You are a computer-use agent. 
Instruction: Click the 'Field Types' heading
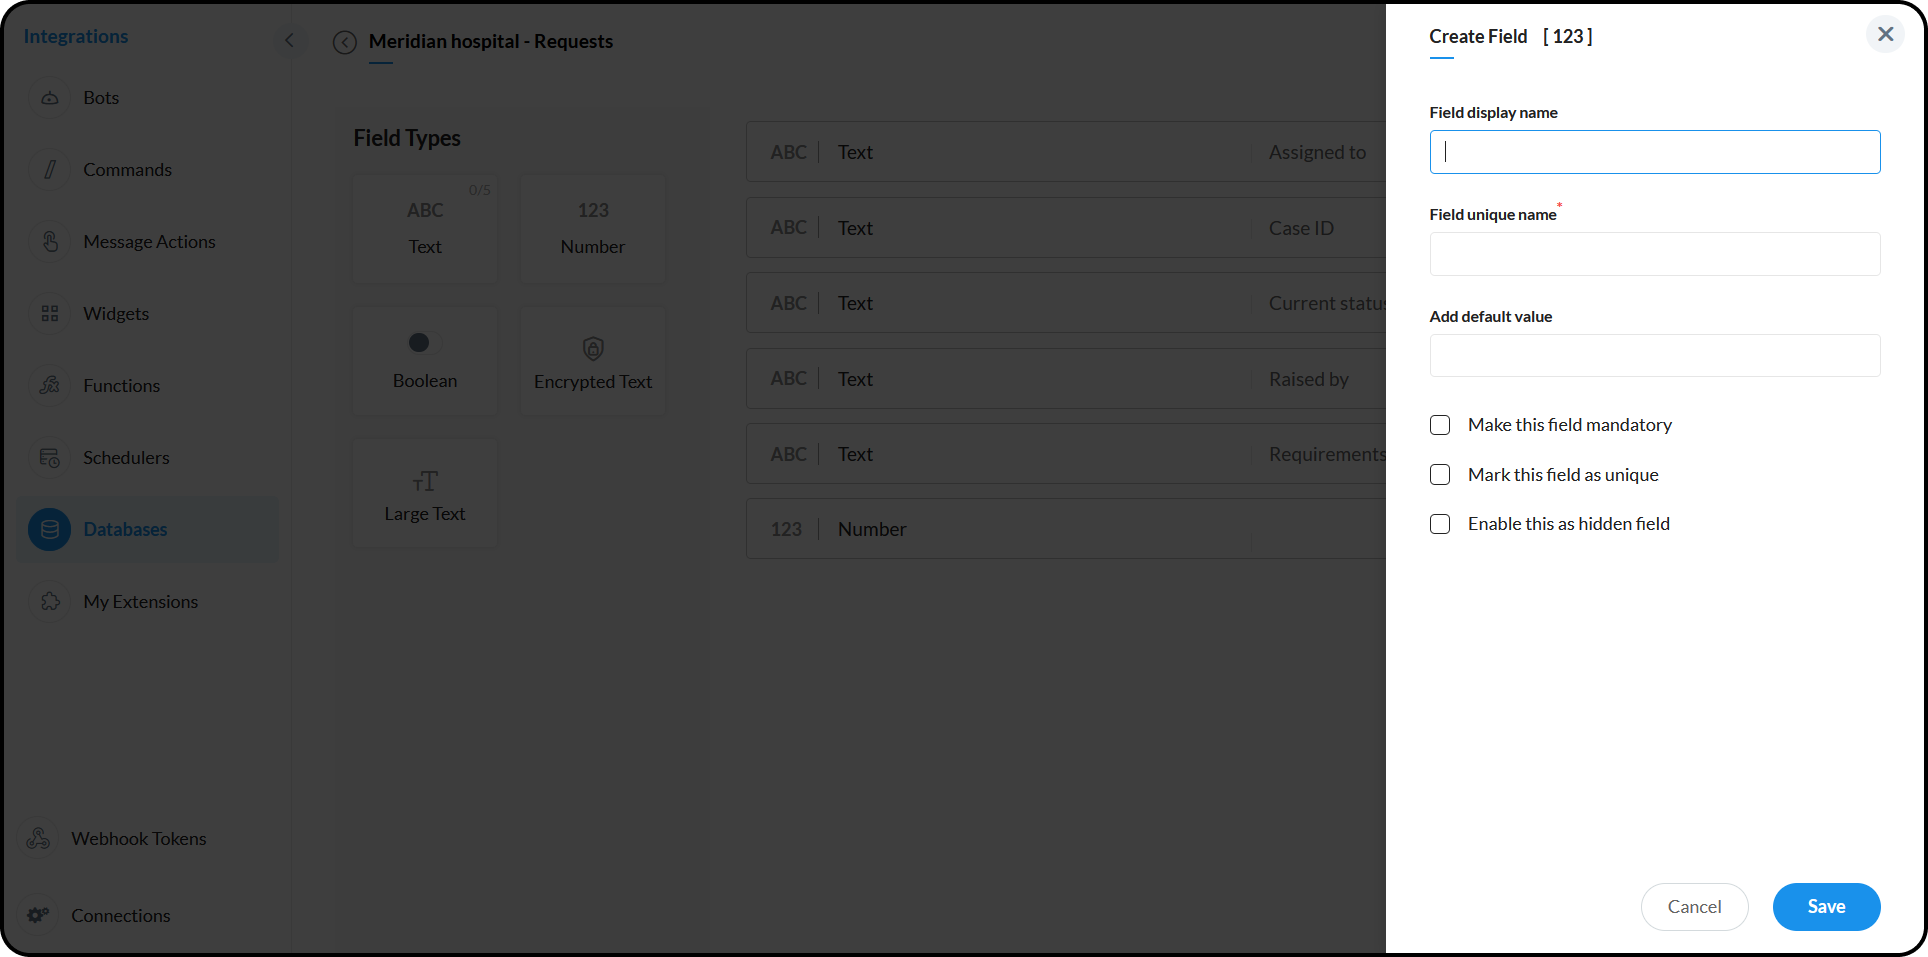click(x=407, y=138)
